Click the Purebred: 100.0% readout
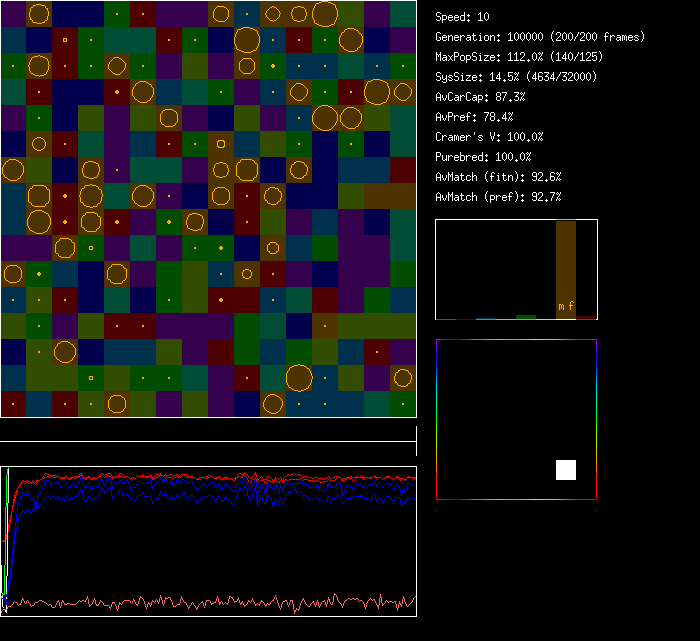 tap(483, 157)
